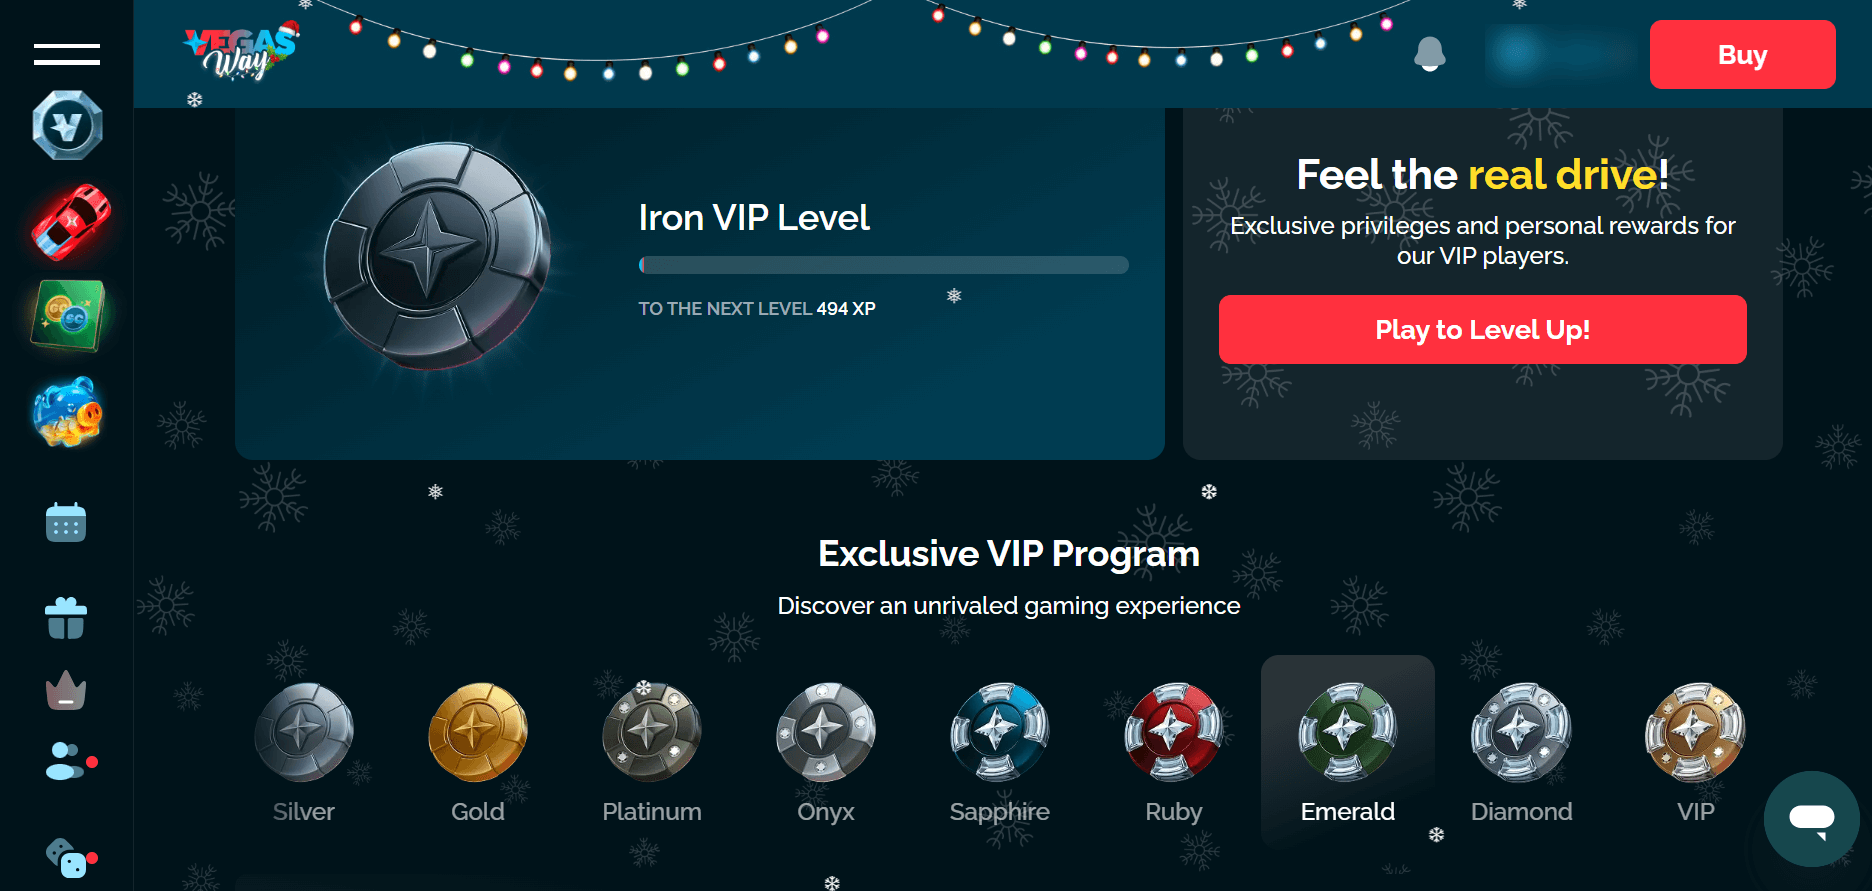This screenshot has height=891, width=1872.
Task: Click the Play to Level Up! button
Action: [x=1482, y=329]
